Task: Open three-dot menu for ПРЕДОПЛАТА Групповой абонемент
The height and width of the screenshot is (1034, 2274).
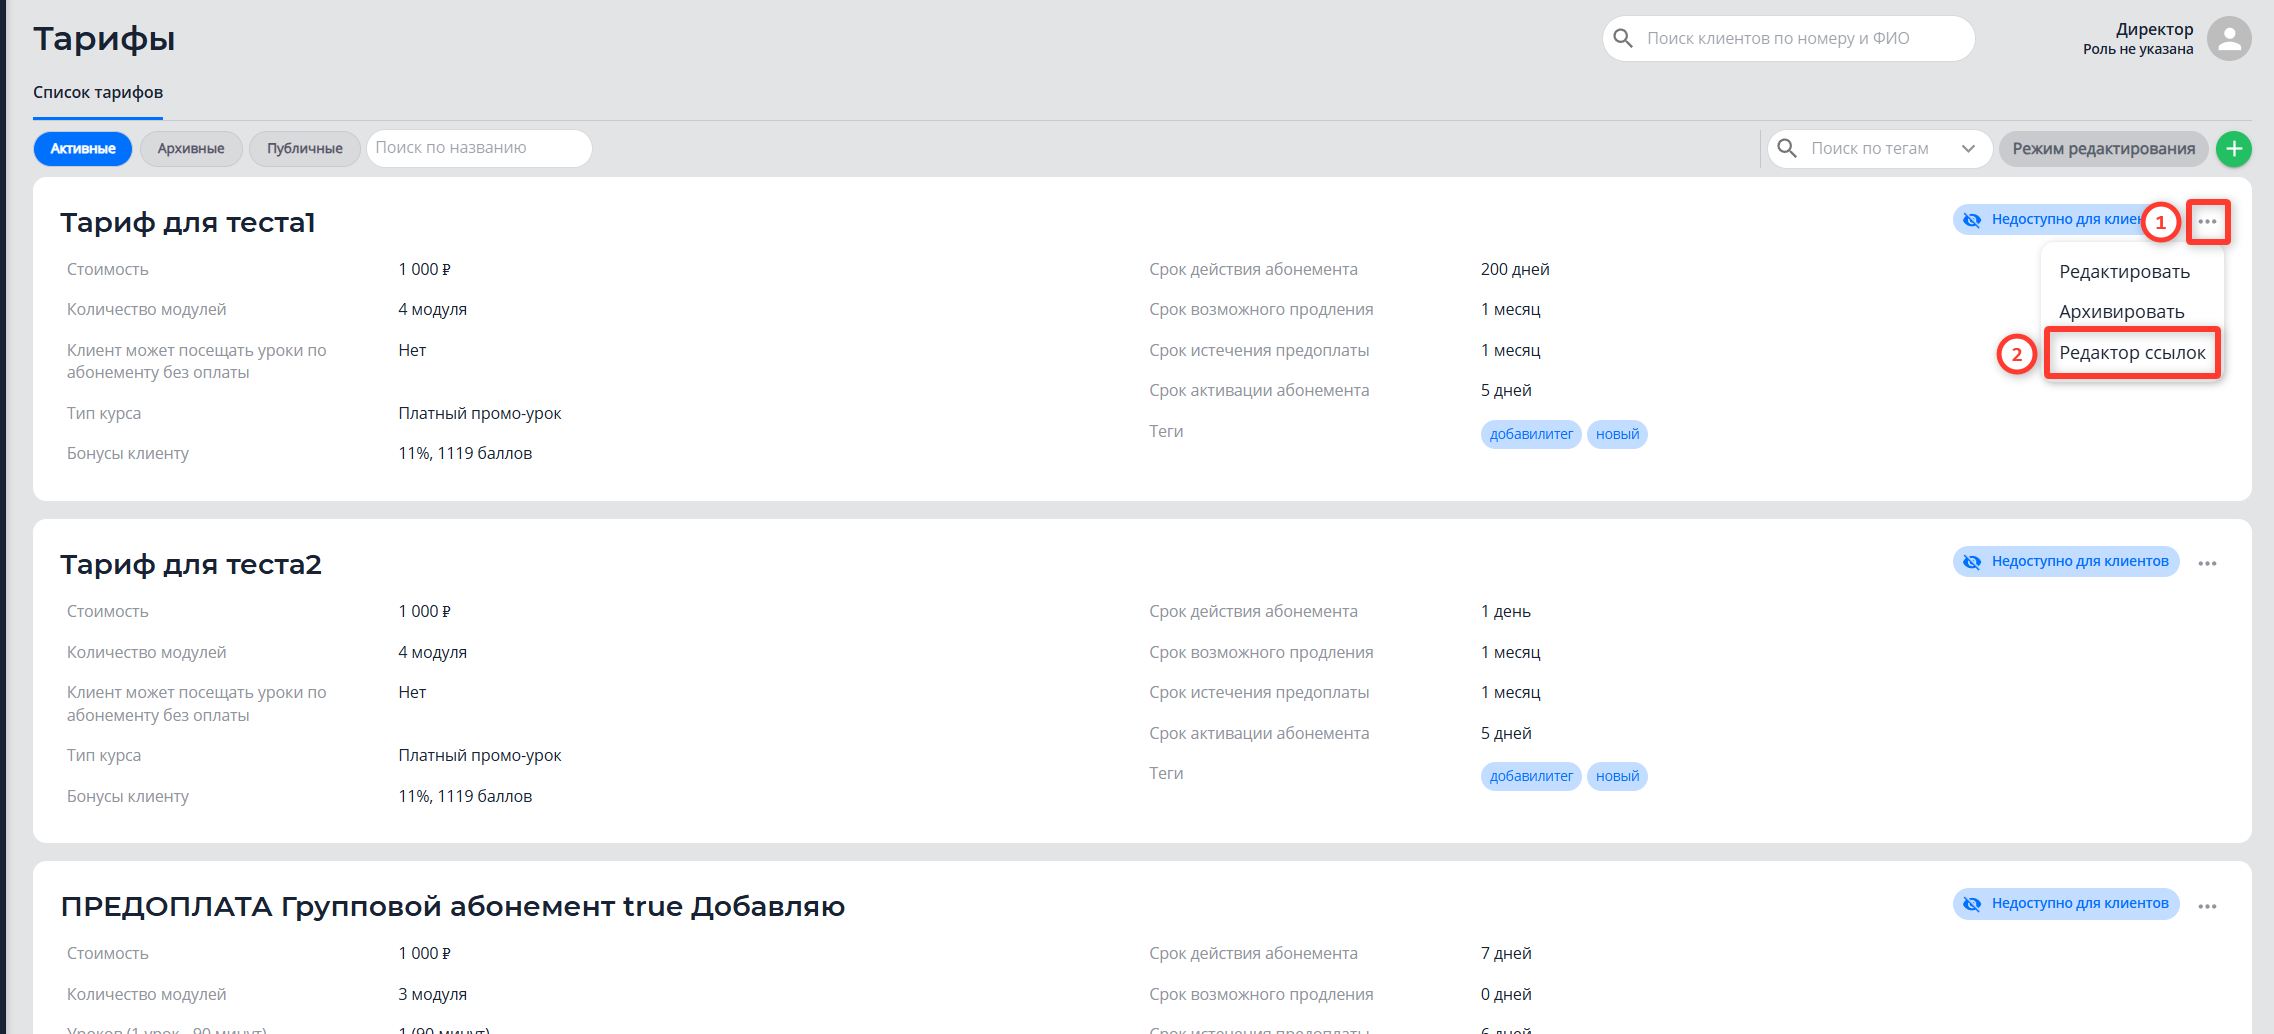Action: tap(2207, 906)
